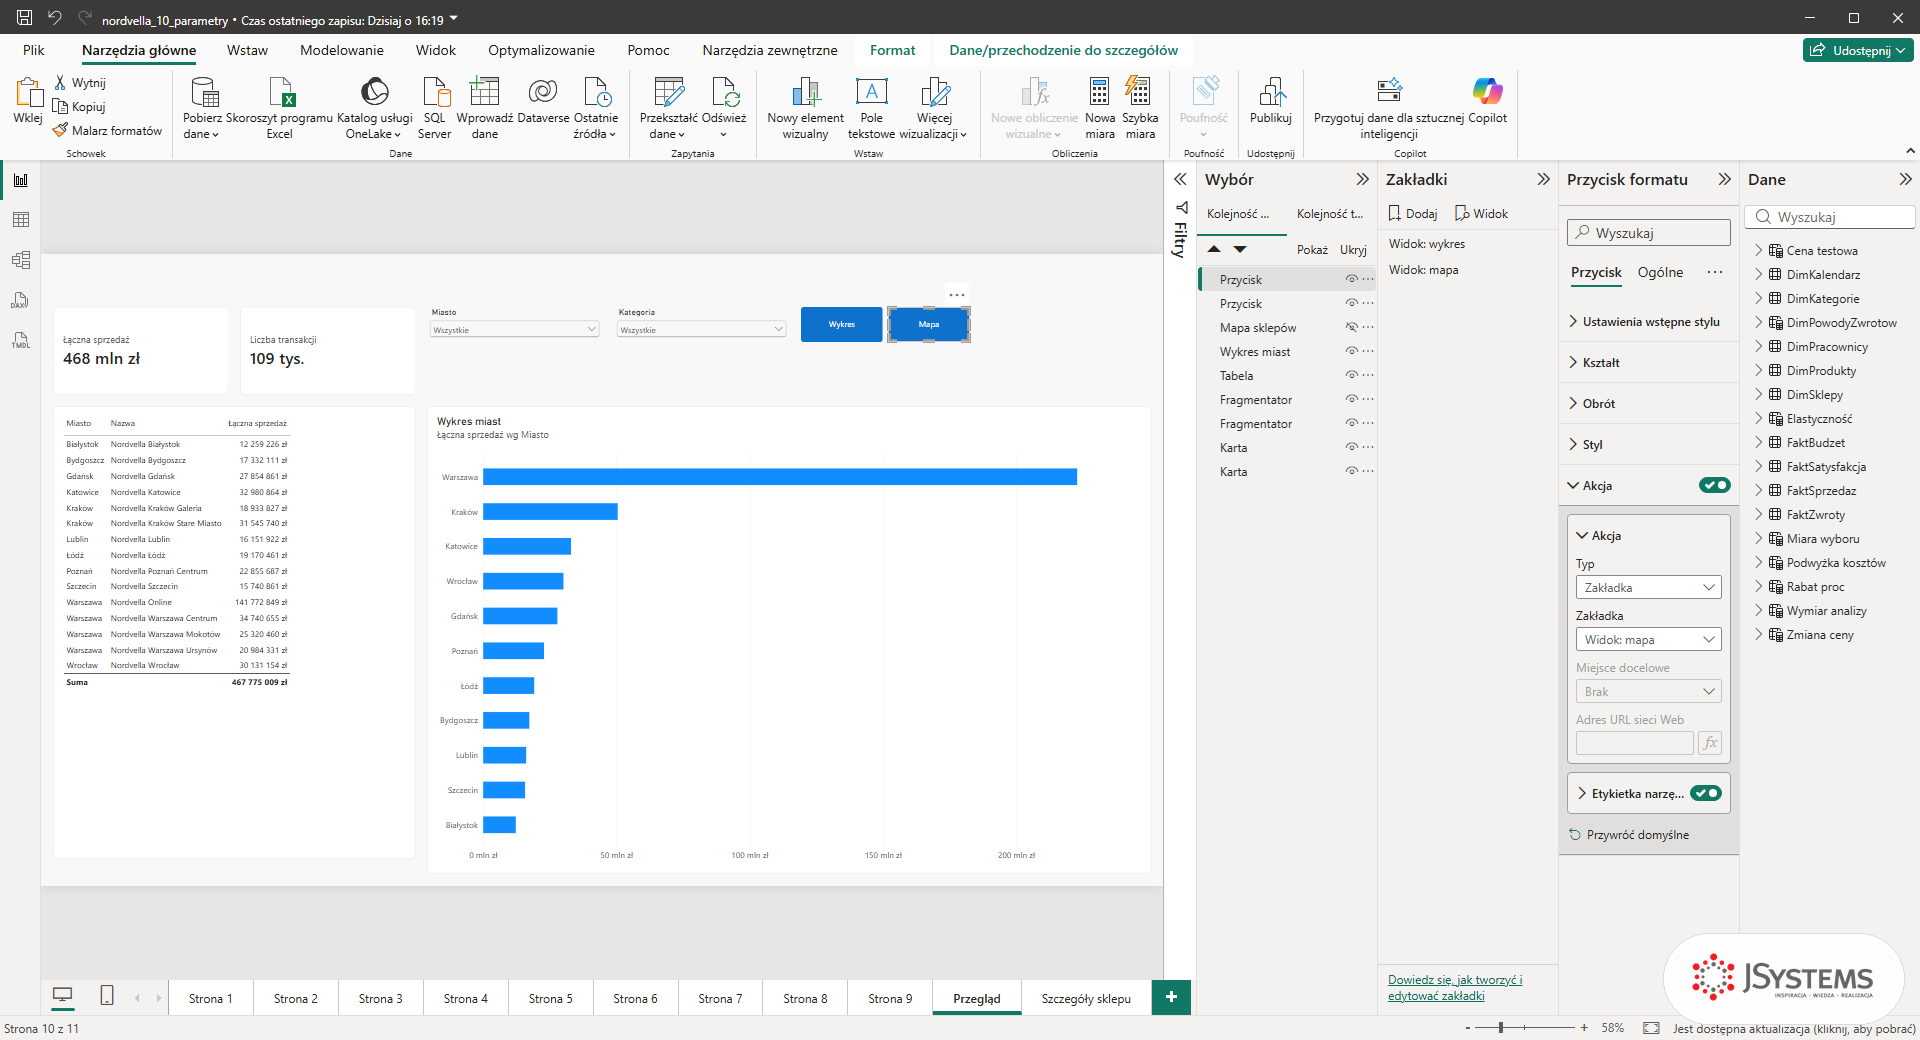Toggle the Etykietka narzędzia switch
The image size is (1920, 1040).
coord(1706,793)
